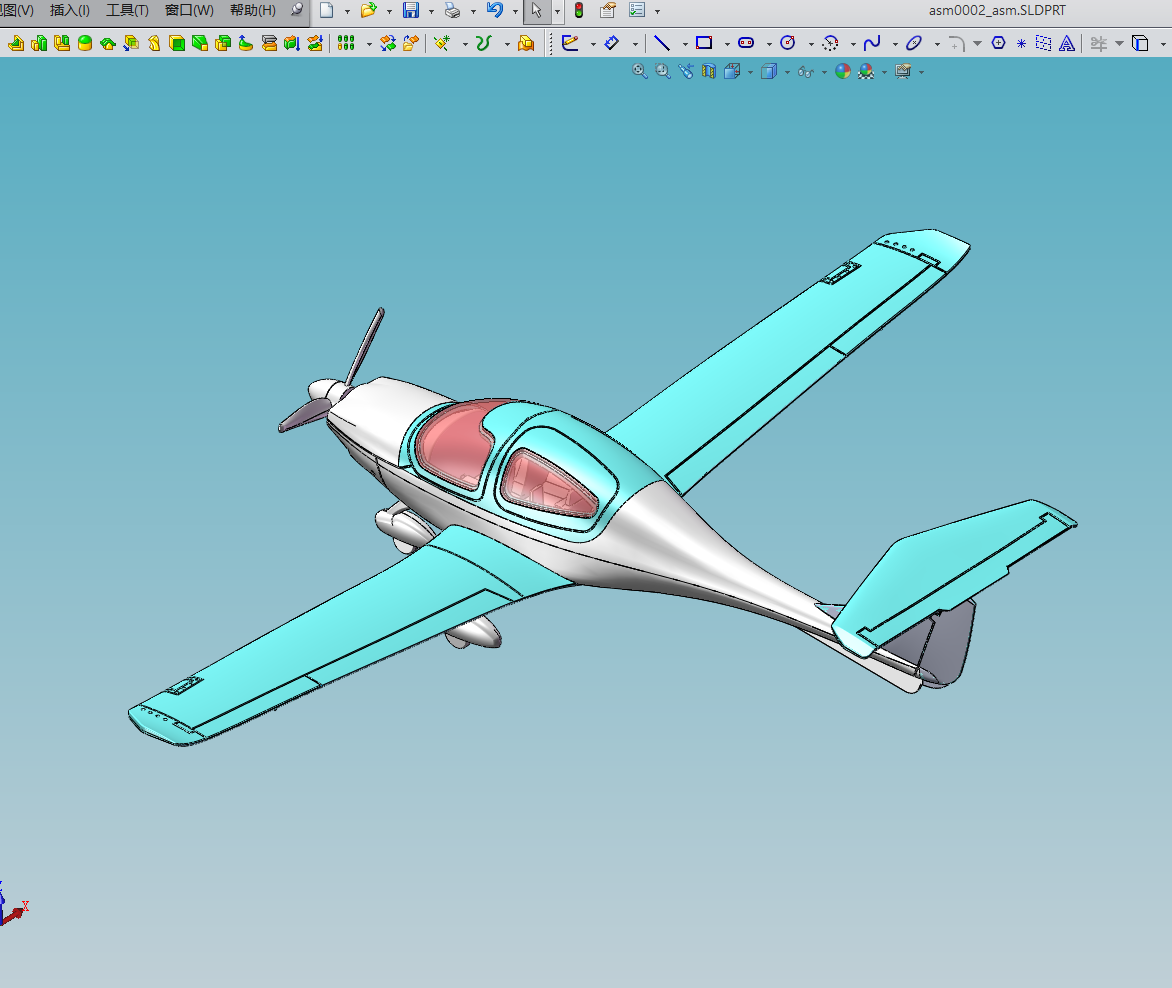
Task: Expand the dropdown arrow beside Save
Action: point(431,12)
